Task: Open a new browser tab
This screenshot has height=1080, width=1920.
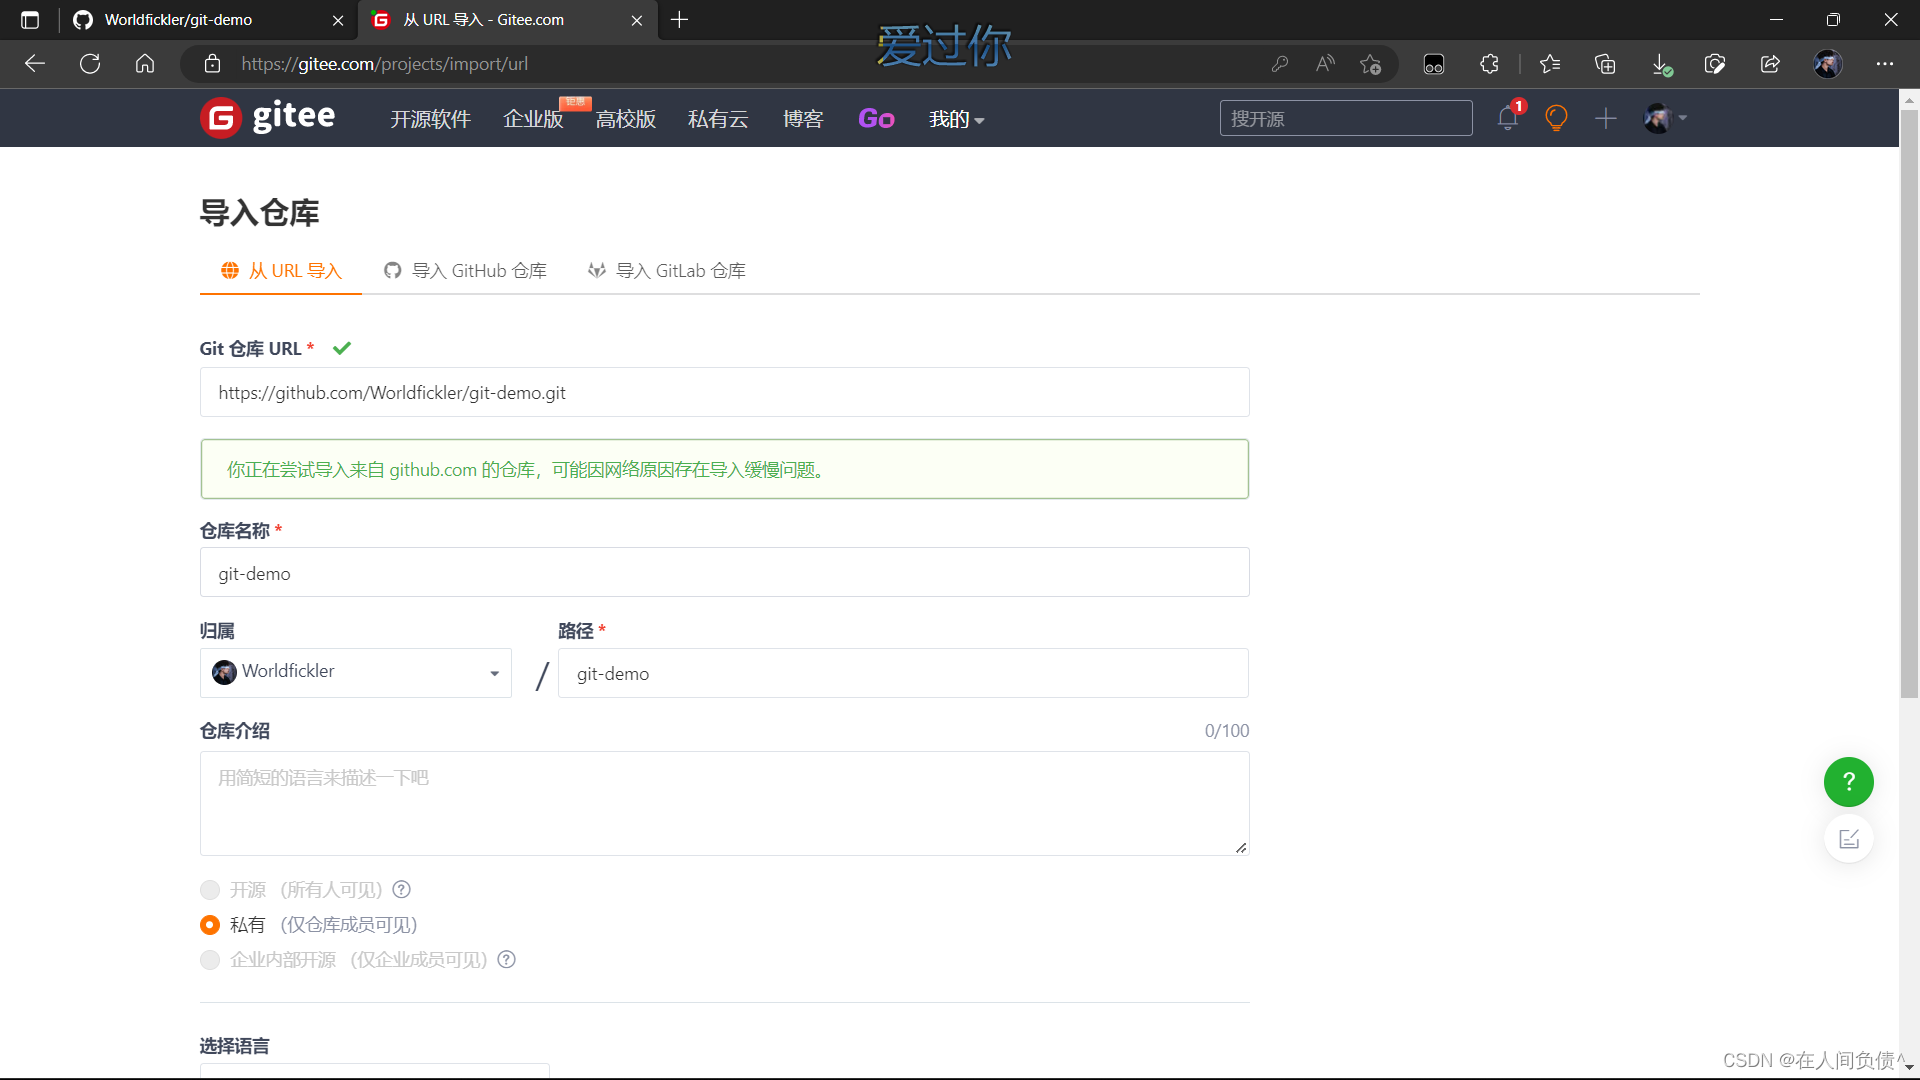Action: coord(680,20)
